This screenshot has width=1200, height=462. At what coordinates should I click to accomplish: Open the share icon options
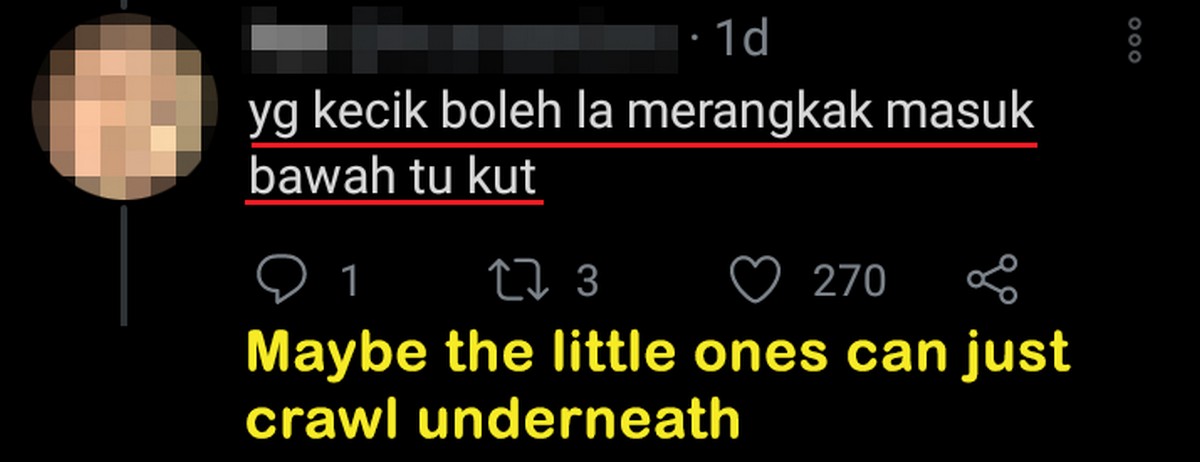(x=992, y=280)
